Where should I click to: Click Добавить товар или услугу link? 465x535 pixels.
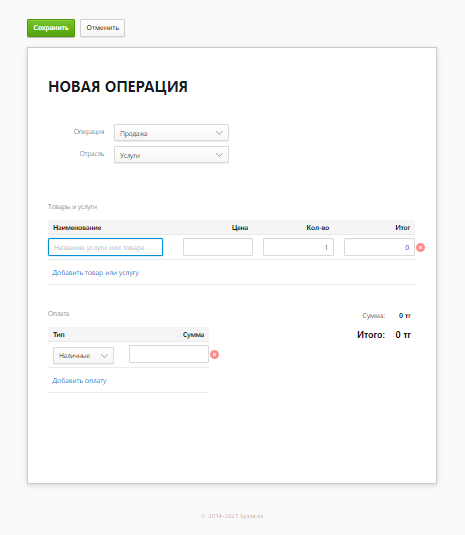[x=96, y=273]
